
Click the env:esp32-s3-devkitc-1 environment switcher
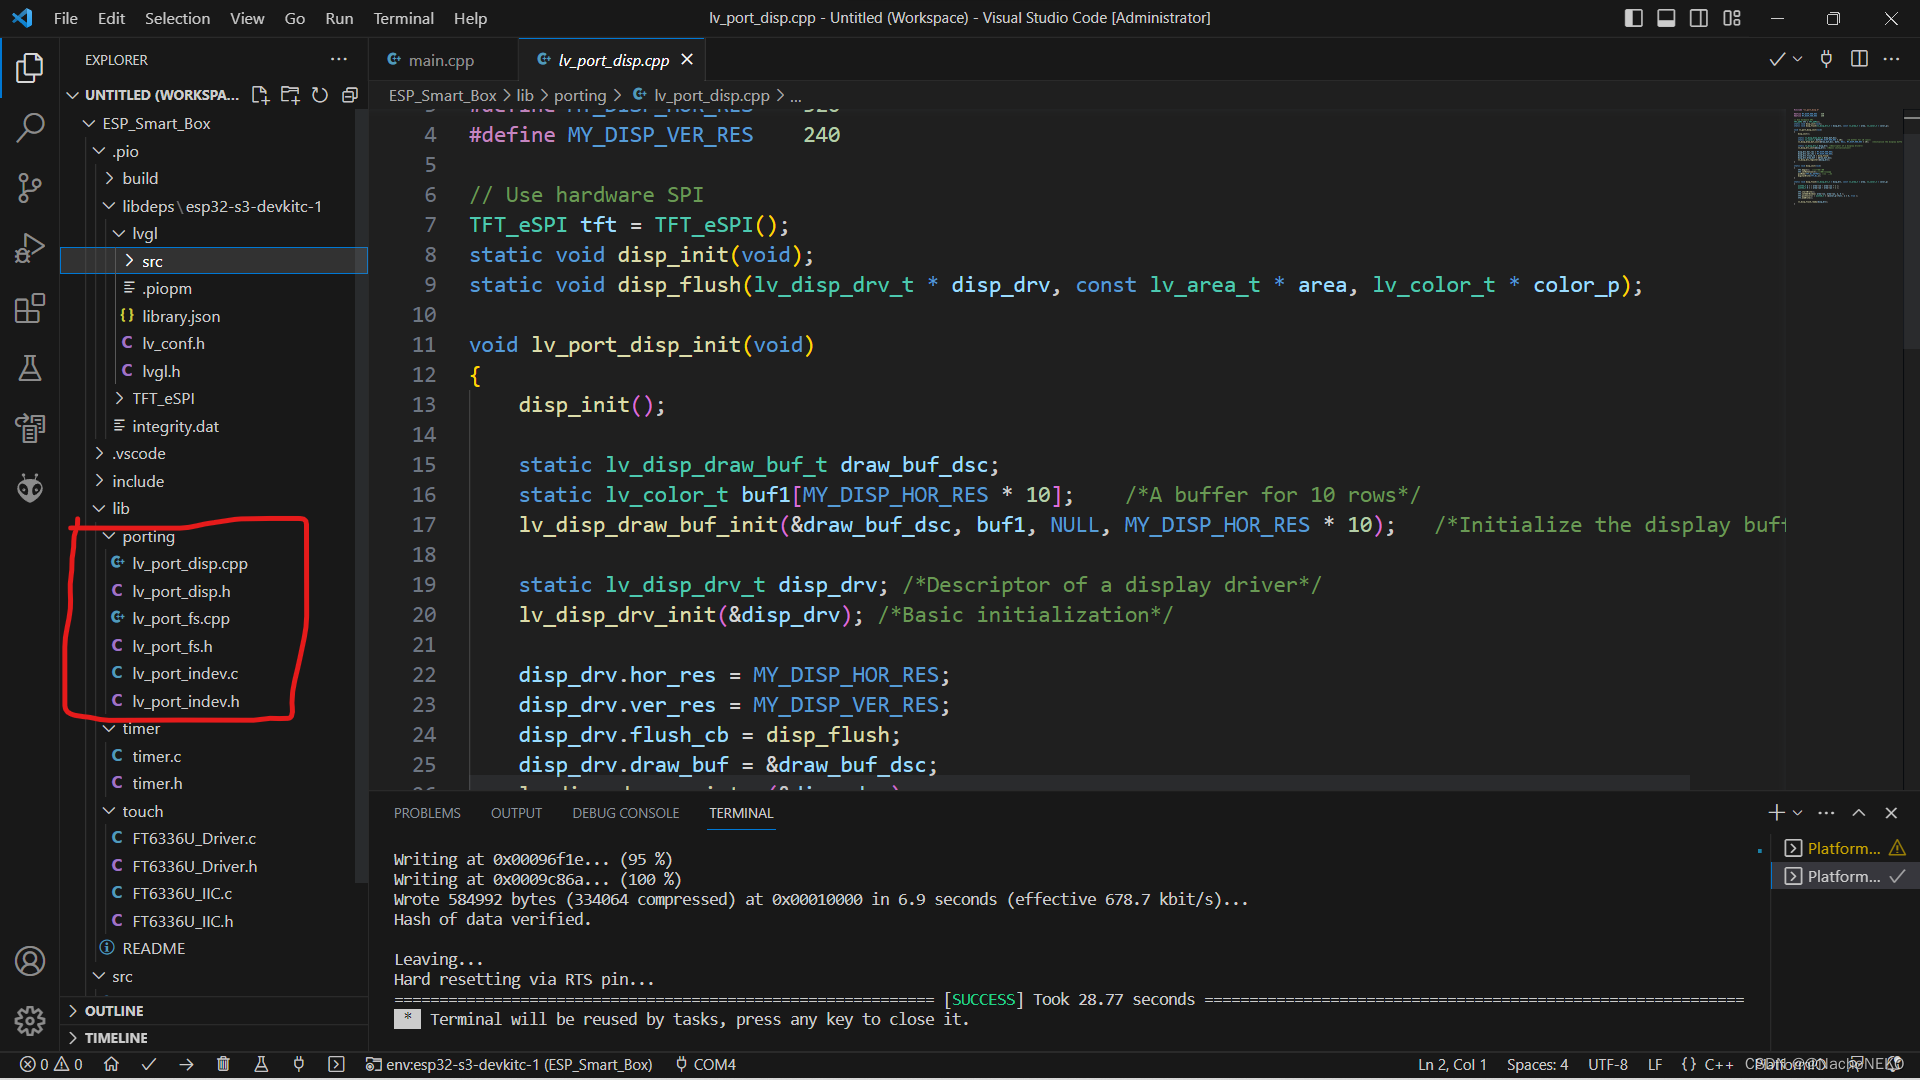point(509,1064)
